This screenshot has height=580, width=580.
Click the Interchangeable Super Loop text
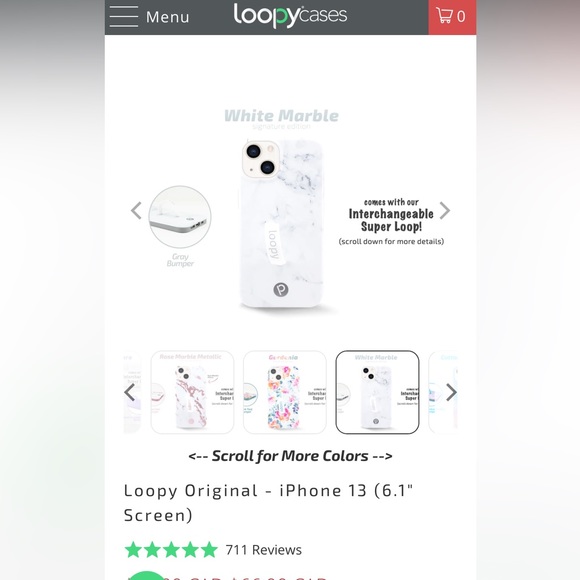(x=391, y=220)
